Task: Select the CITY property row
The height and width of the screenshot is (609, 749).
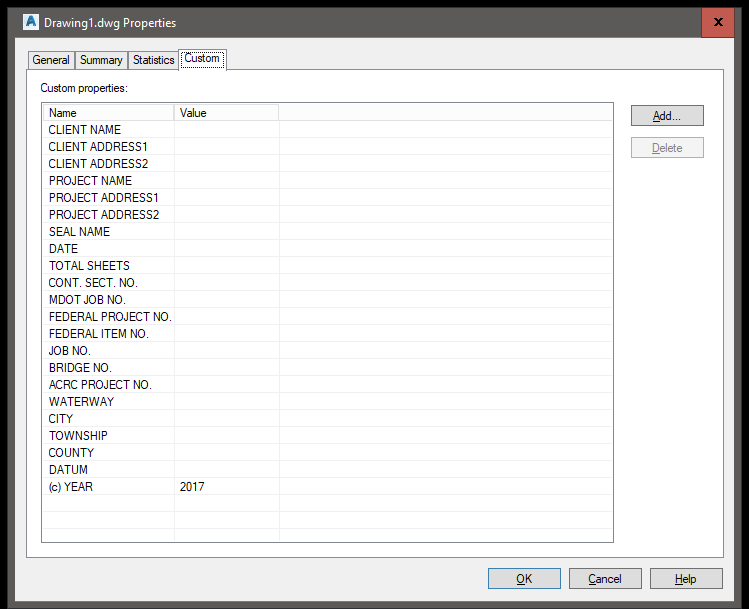Action: tap(327, 418)
